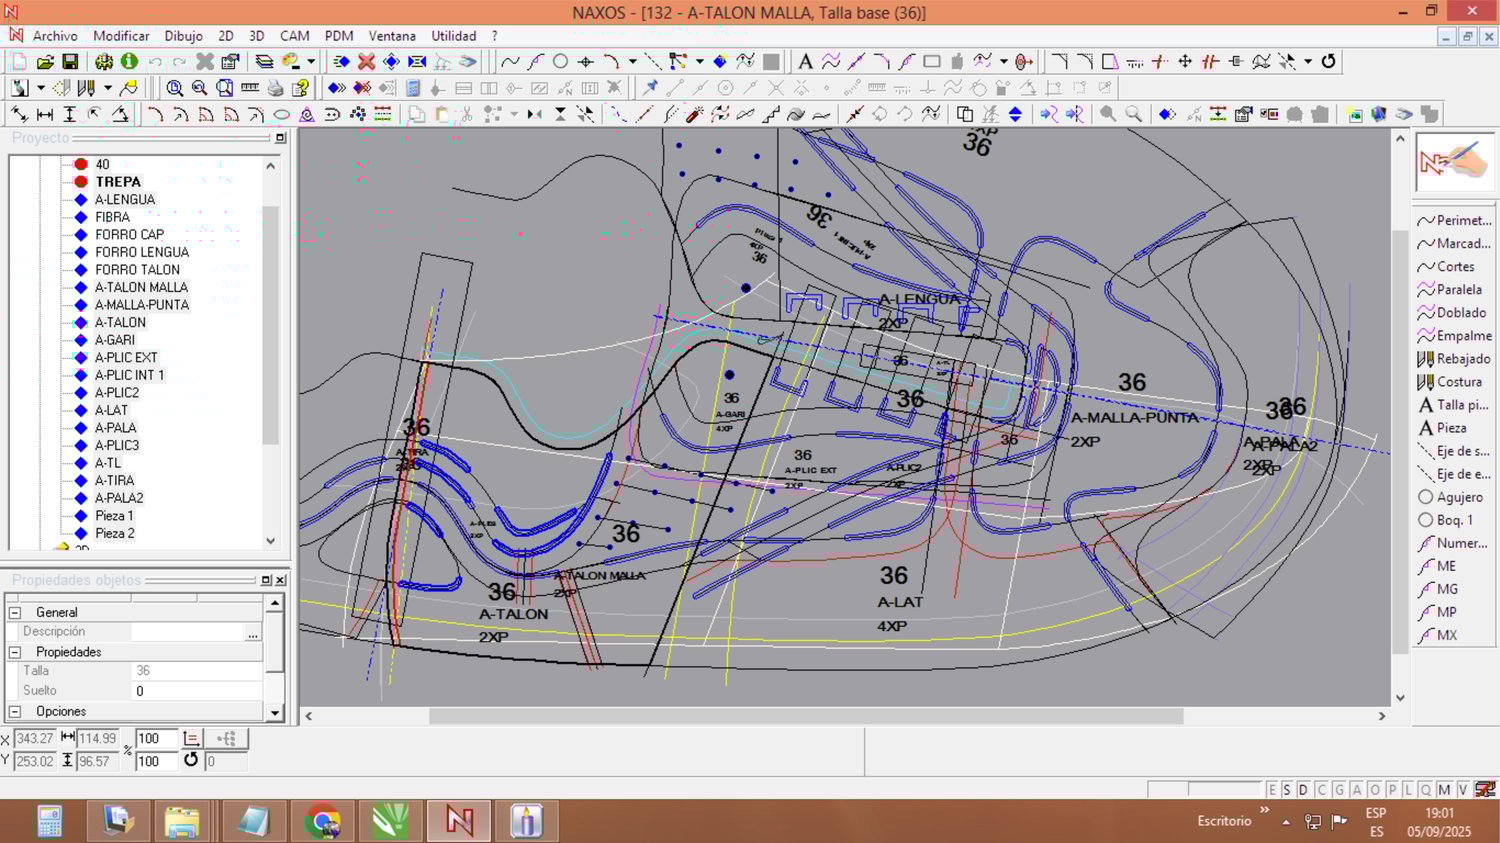Toggle the 'S' status bar indicator
Viewport: 1500px width, 843px height.
click(1287, 790)
